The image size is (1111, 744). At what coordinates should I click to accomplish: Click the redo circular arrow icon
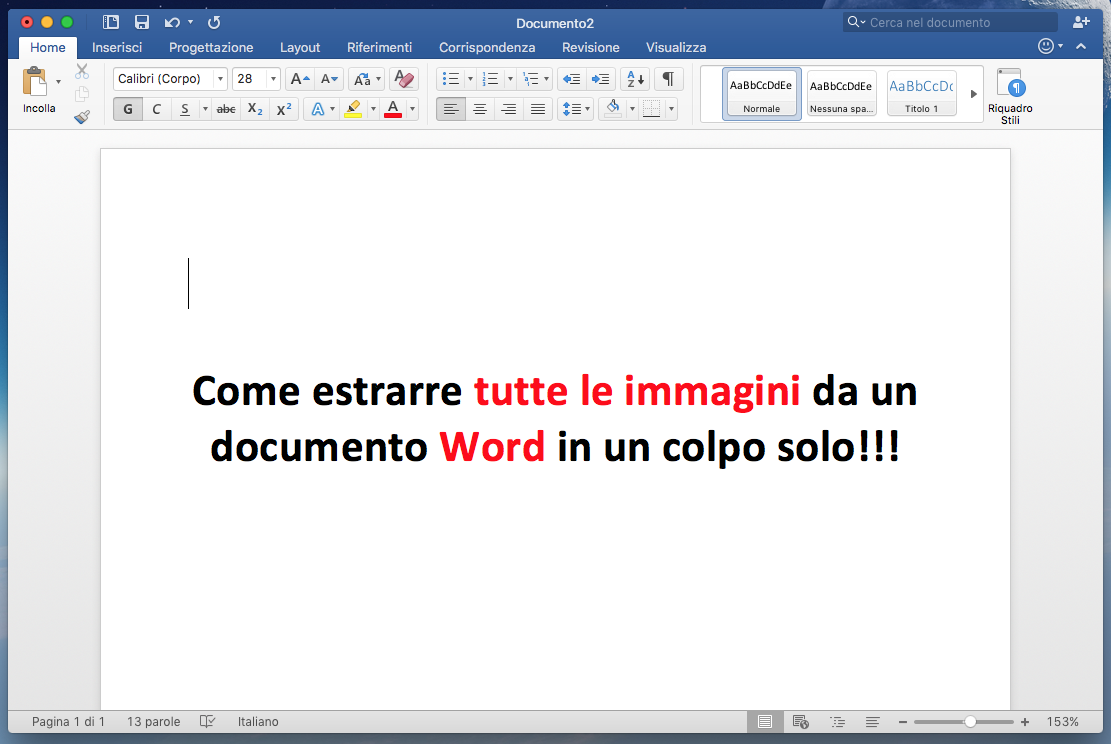[214, 23]
